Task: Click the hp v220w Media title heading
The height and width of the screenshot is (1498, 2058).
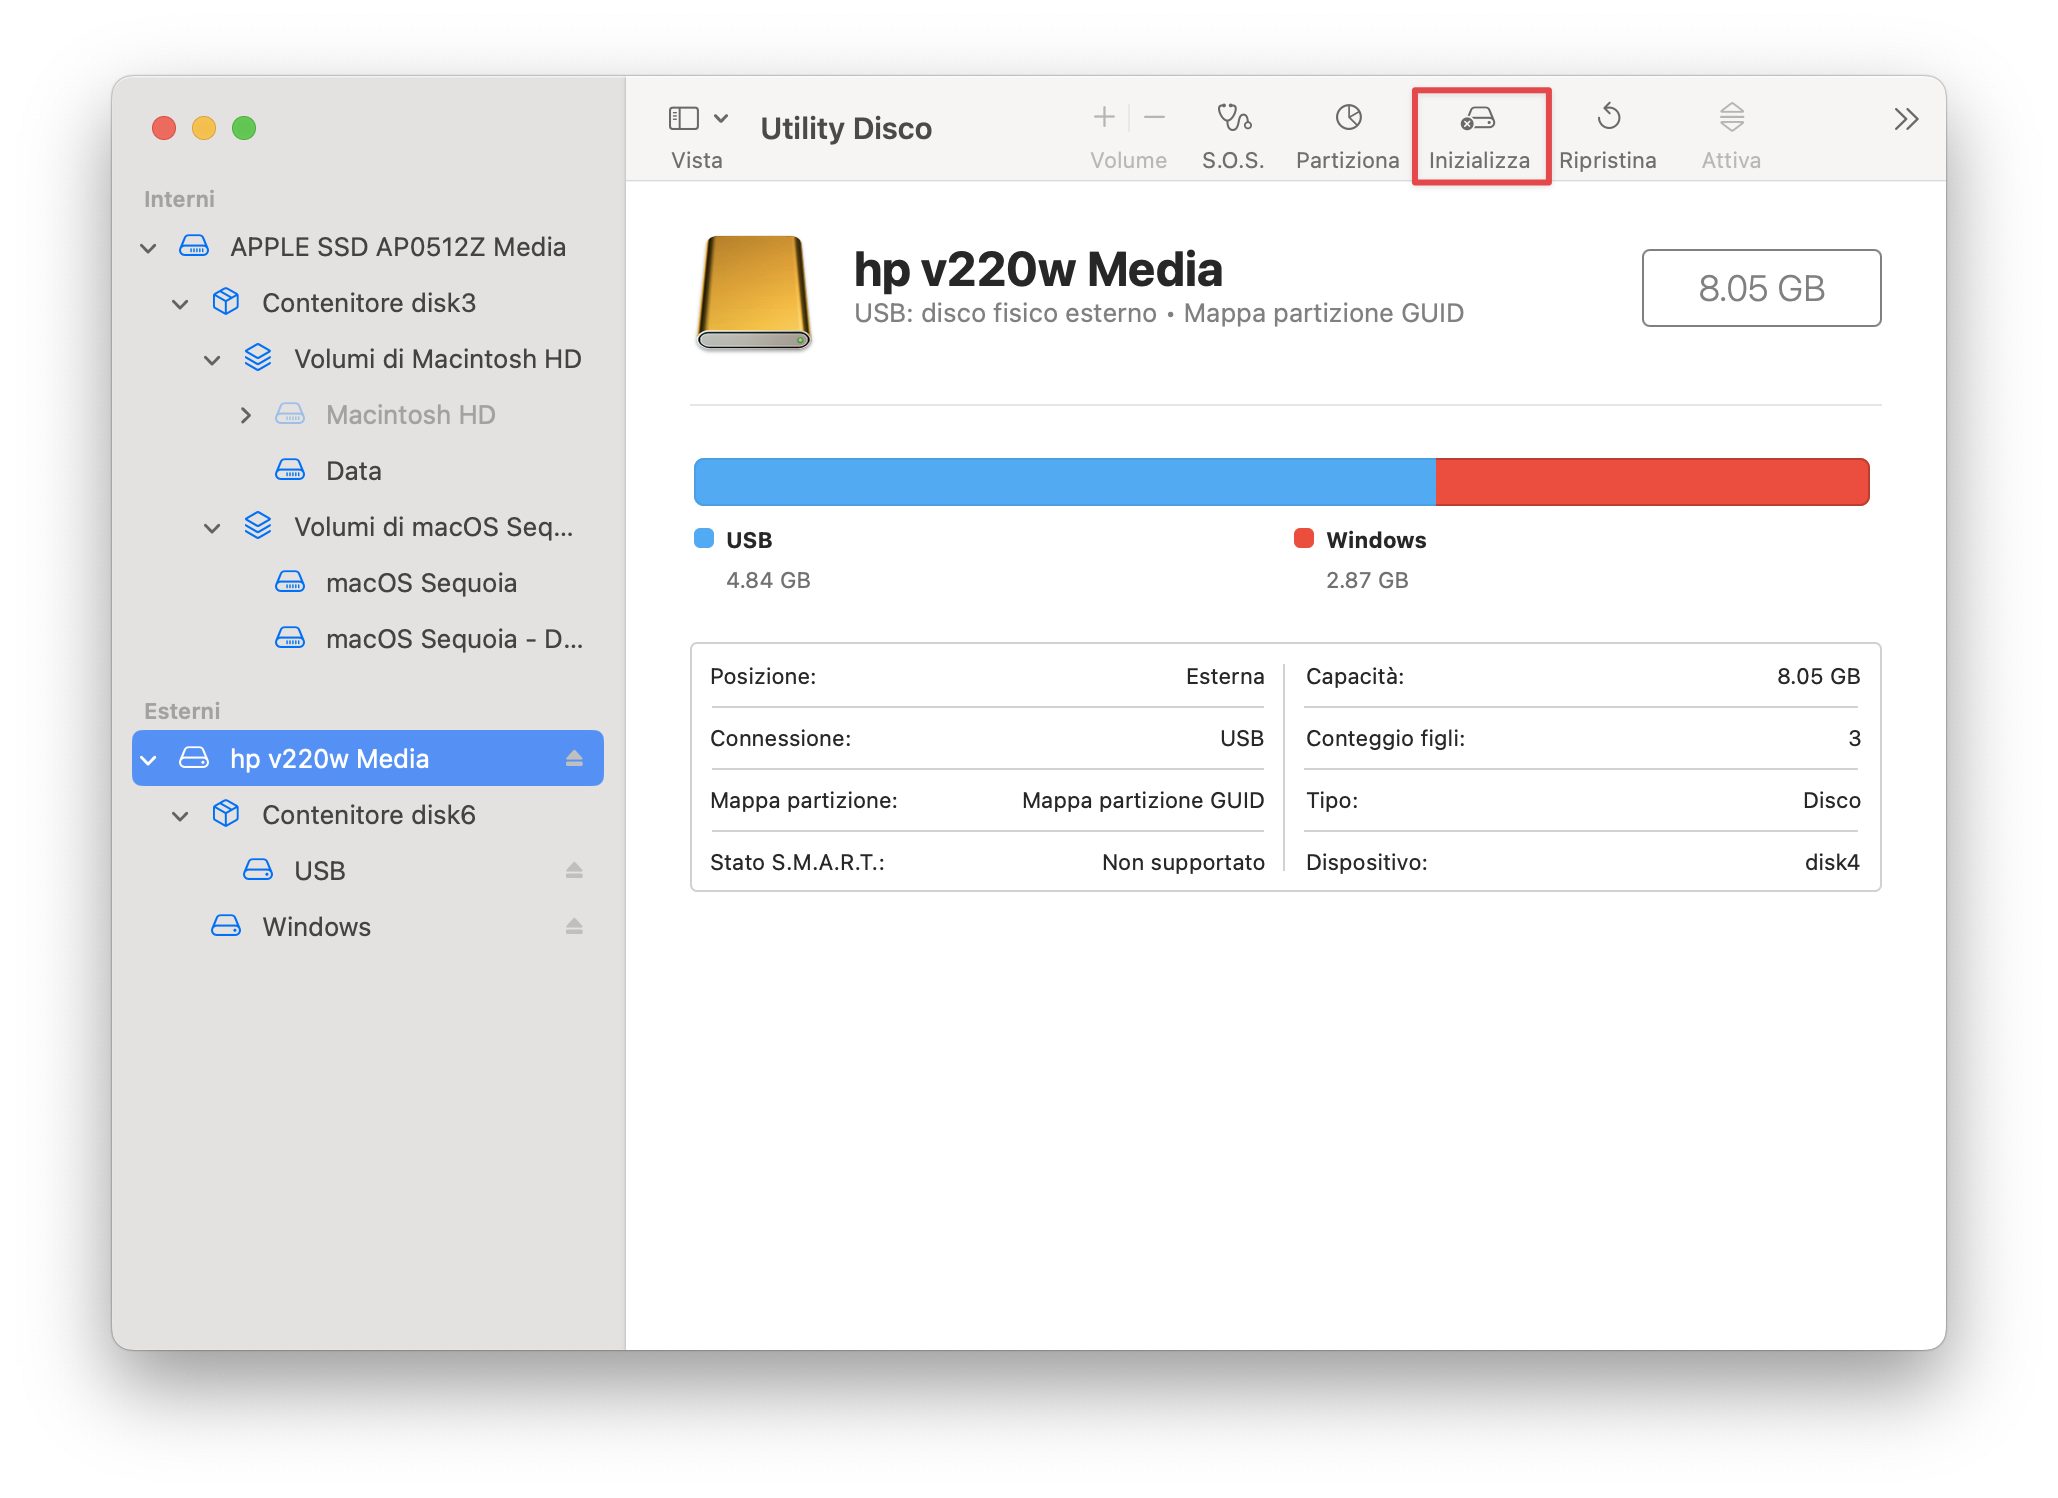Action: (1038, 269)
